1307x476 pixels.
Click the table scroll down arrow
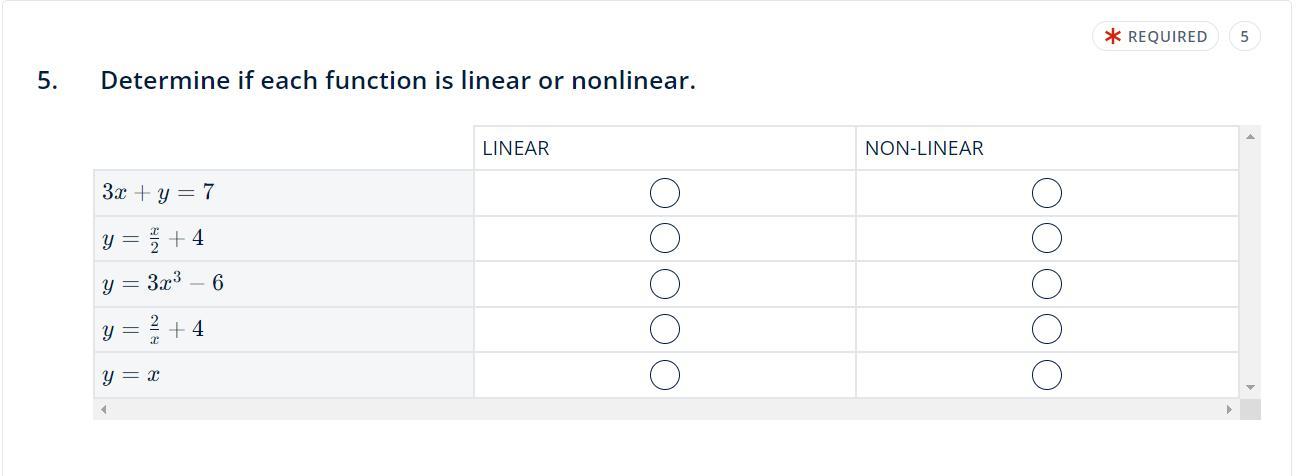(x=1250, y=387)
